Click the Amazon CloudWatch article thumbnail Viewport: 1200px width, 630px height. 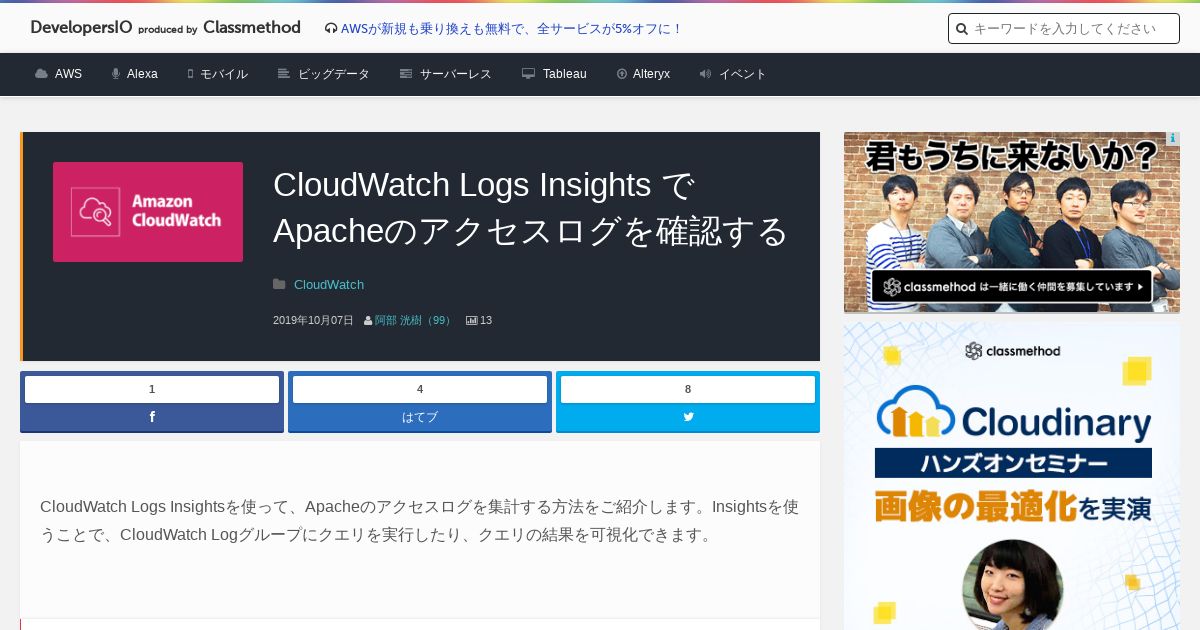(148, 212)
